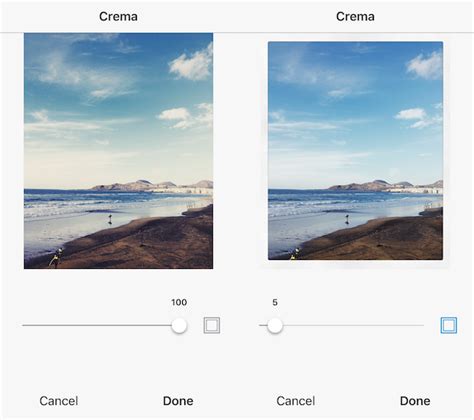Disable the blue highlighted frame border icon
474x420 pixels.
(x=449, y=325)
